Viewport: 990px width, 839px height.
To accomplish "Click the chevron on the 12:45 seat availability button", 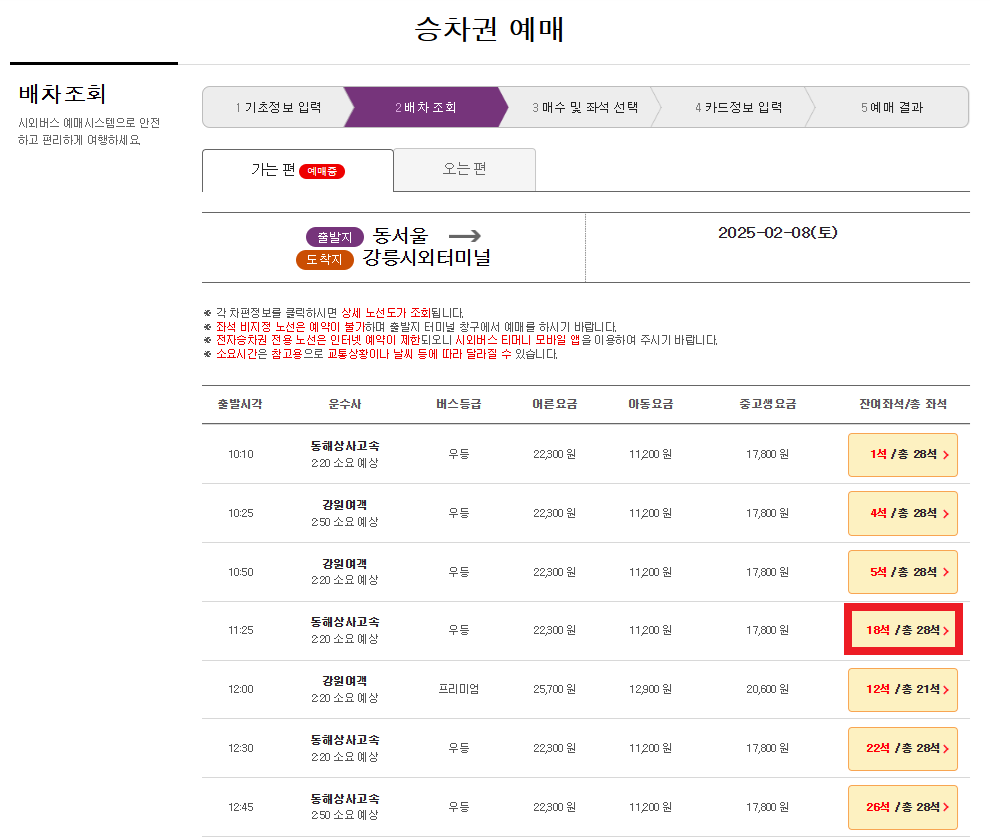I will 944,807.
